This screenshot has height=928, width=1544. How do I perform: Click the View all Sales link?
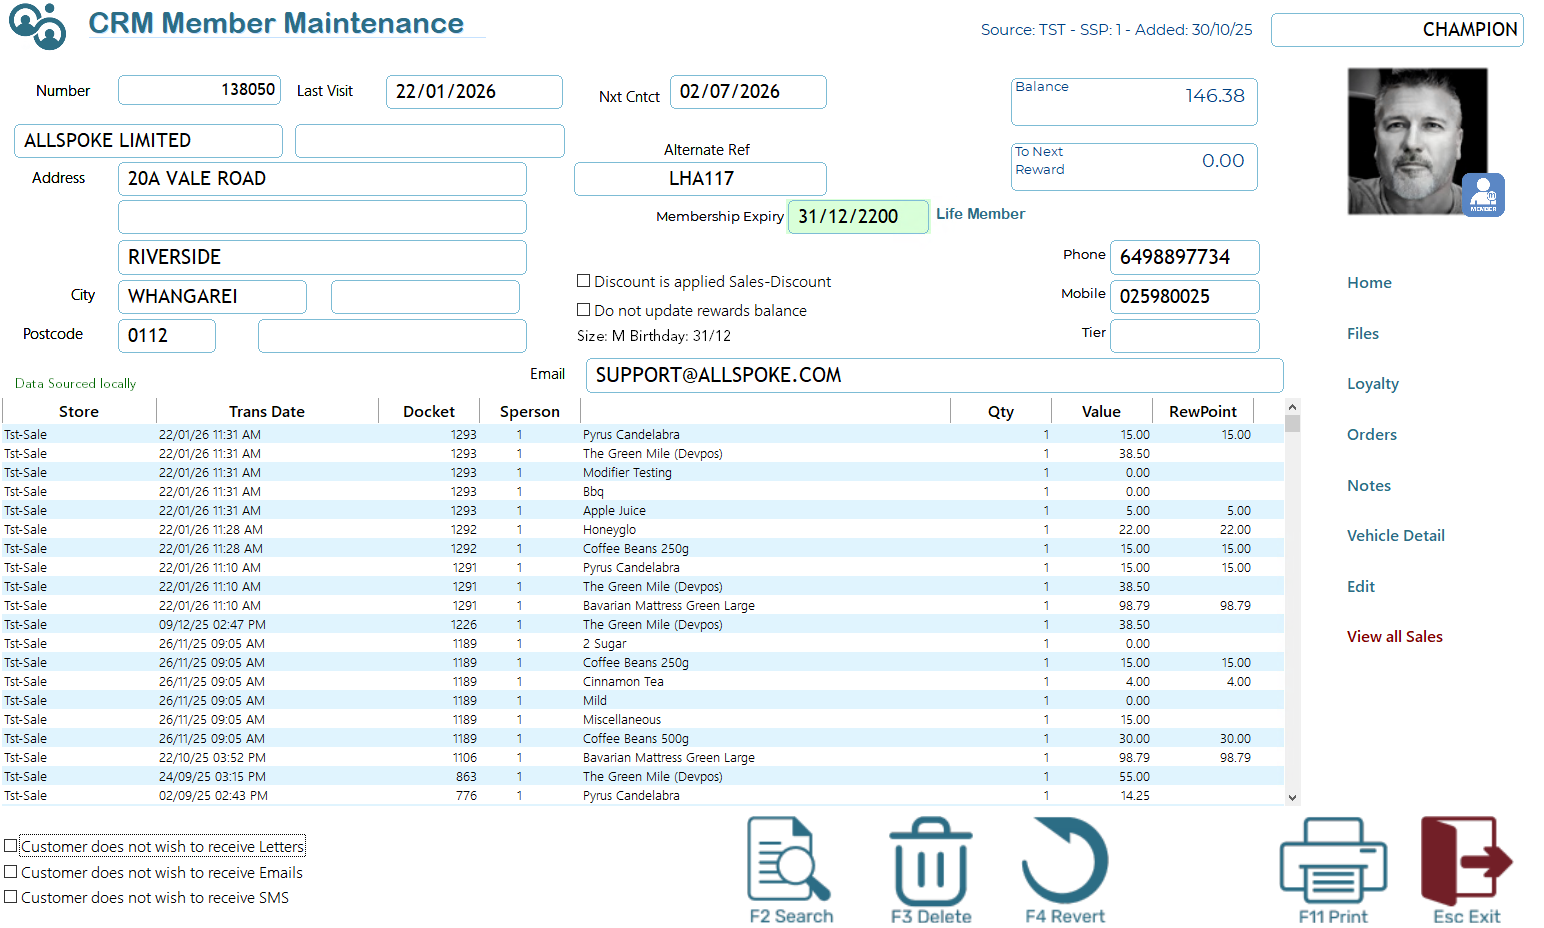pyautogui.click(x=1394, y=637)
